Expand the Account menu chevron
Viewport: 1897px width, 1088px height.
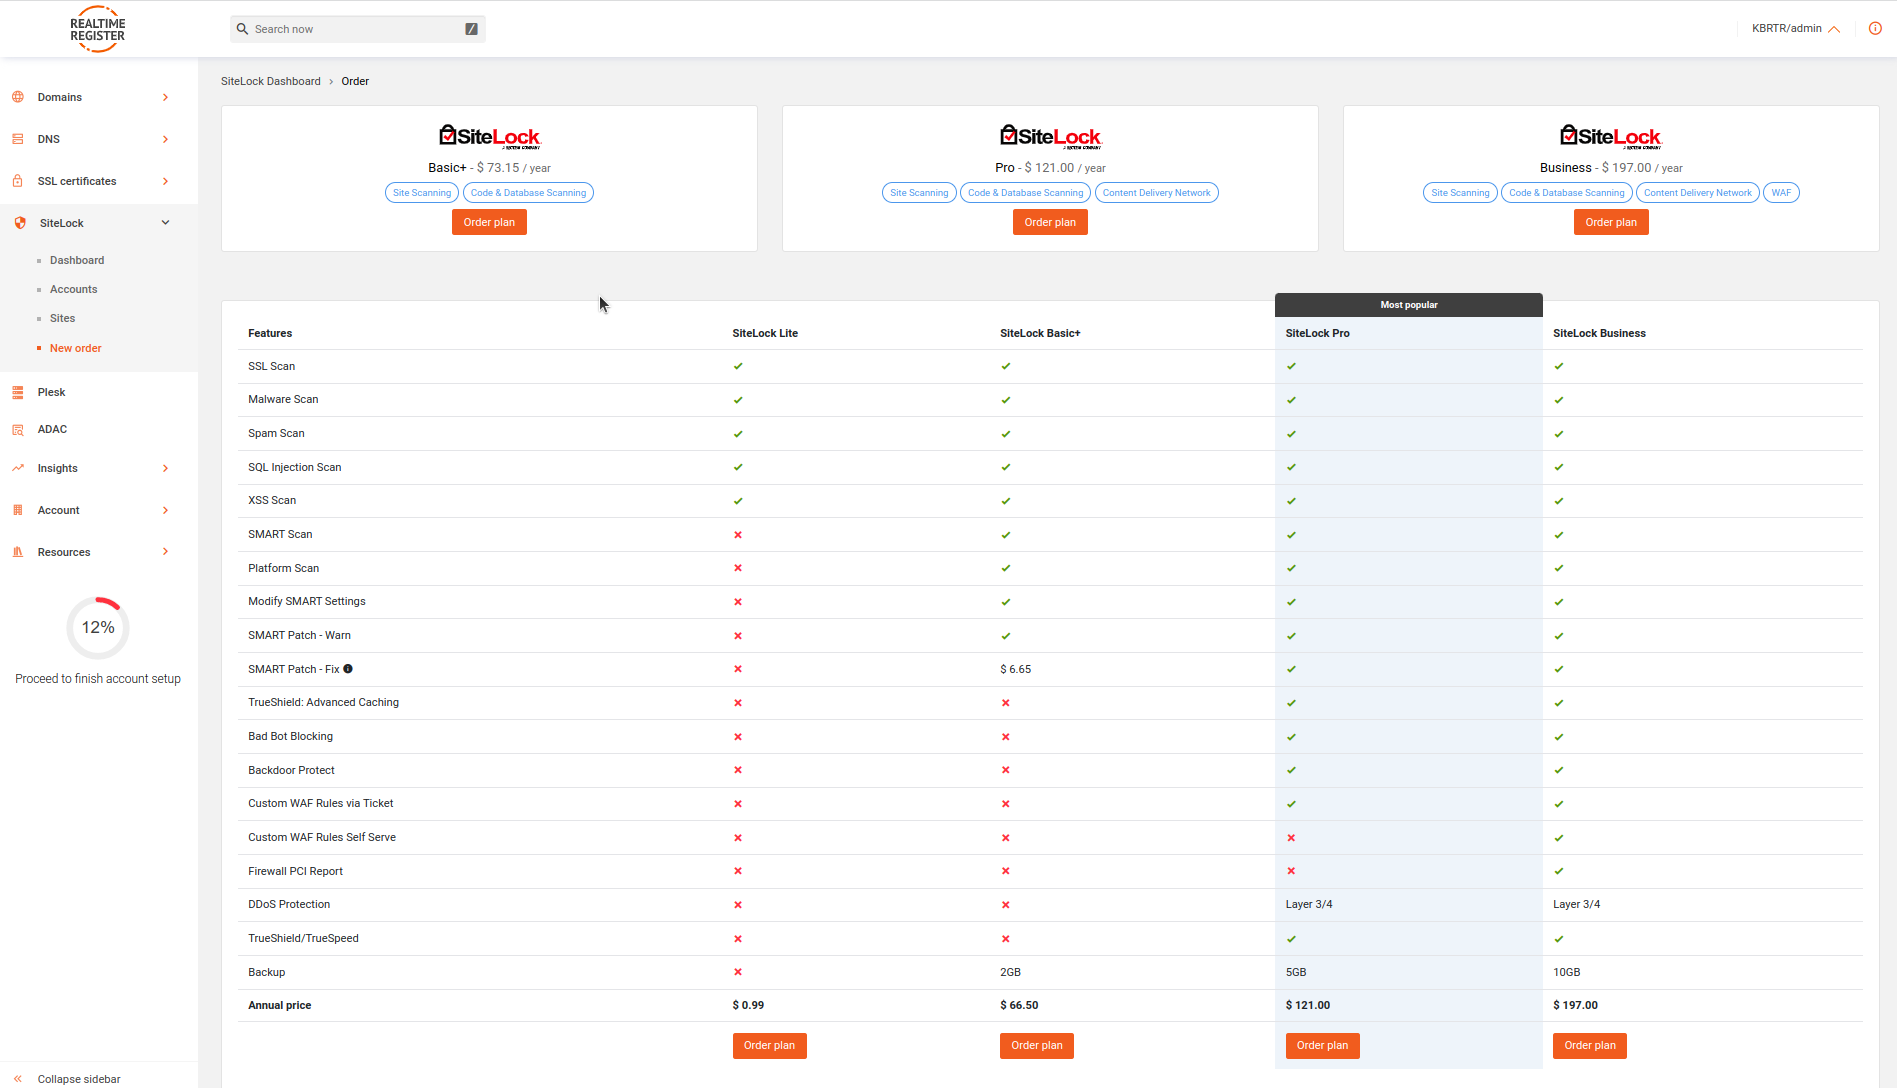pyautogui.click(x=166, y=510)
